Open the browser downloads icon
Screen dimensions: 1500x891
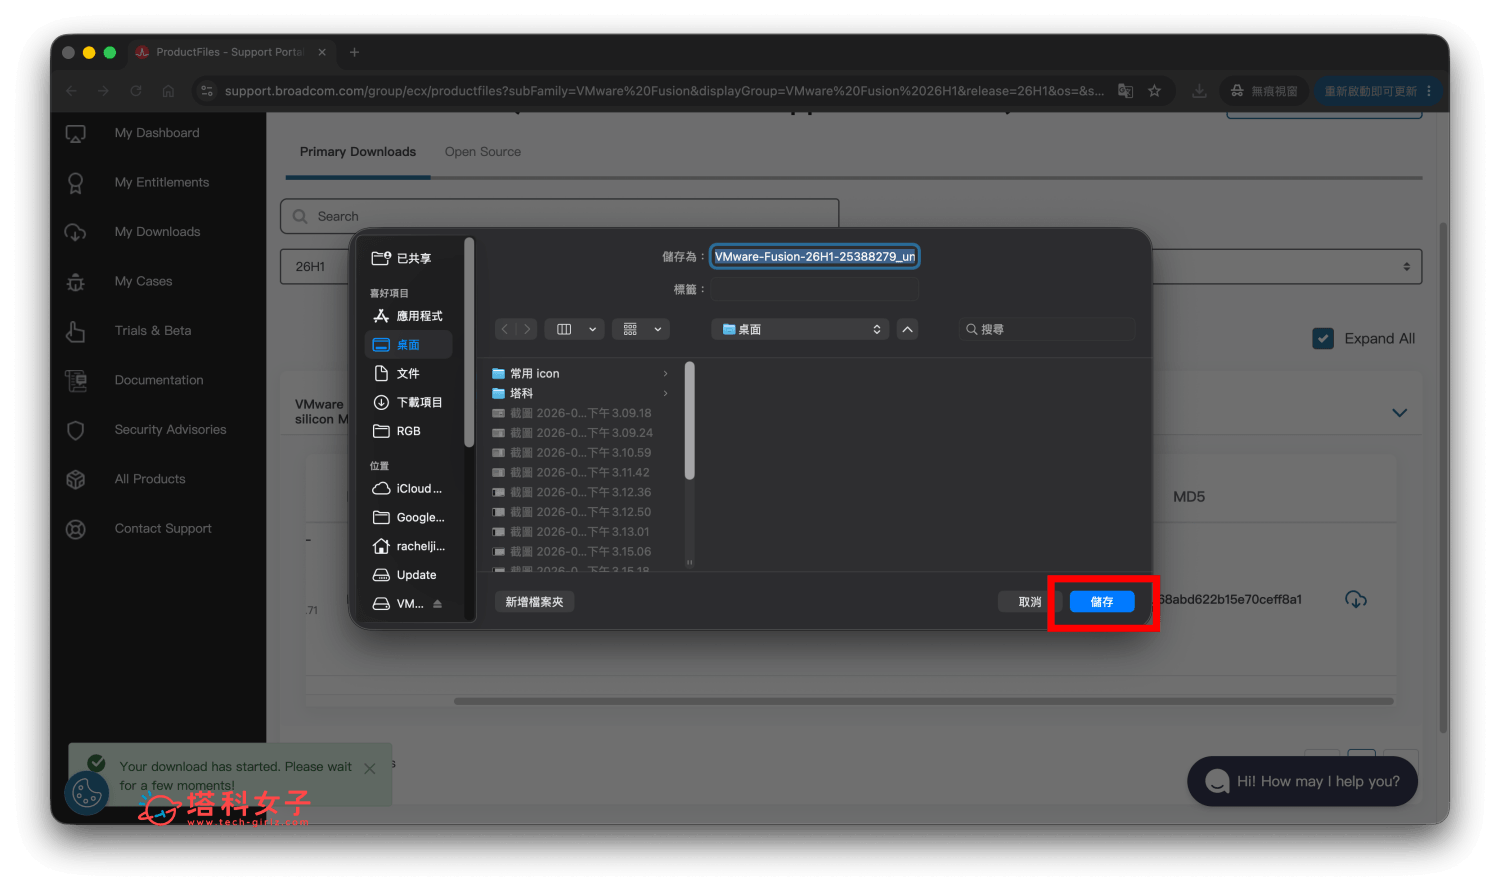tap(1199, 91)
